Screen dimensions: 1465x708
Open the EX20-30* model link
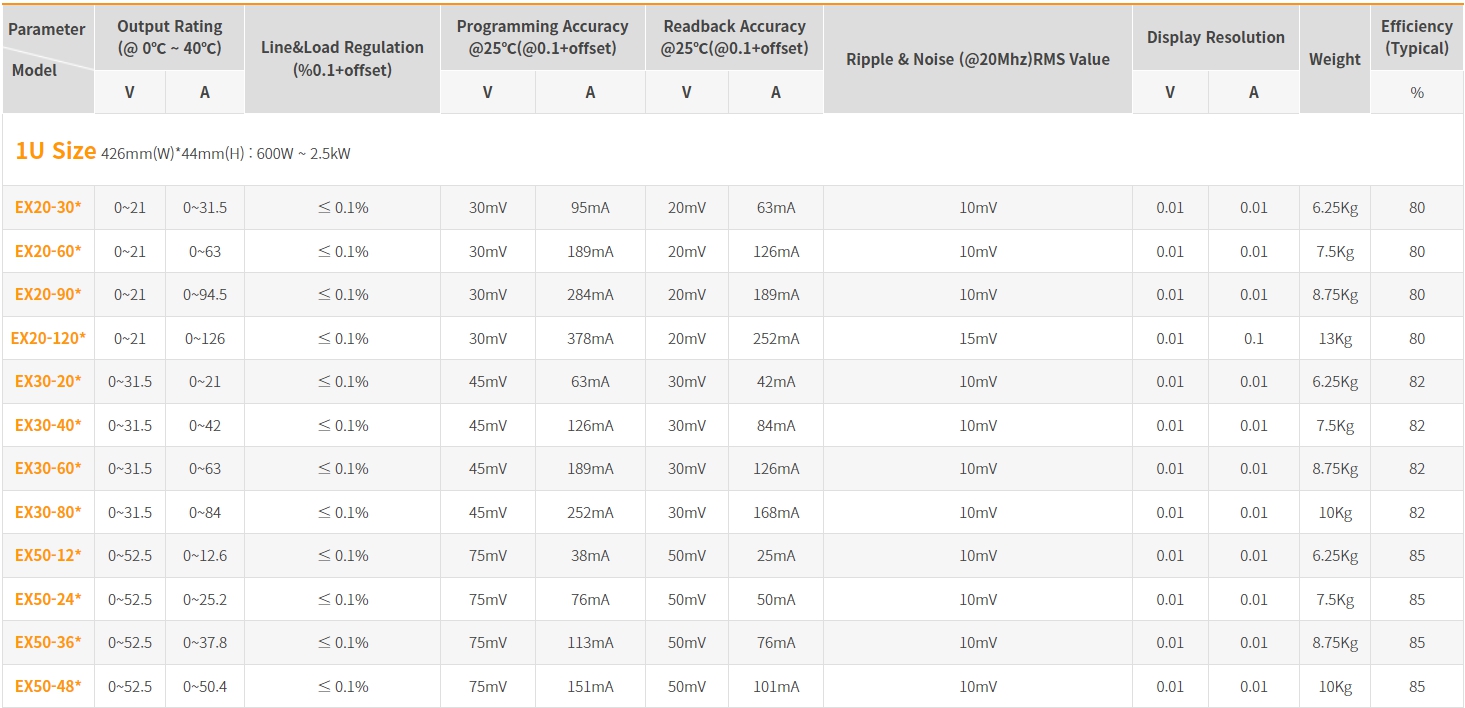click(x=48, y=208)
